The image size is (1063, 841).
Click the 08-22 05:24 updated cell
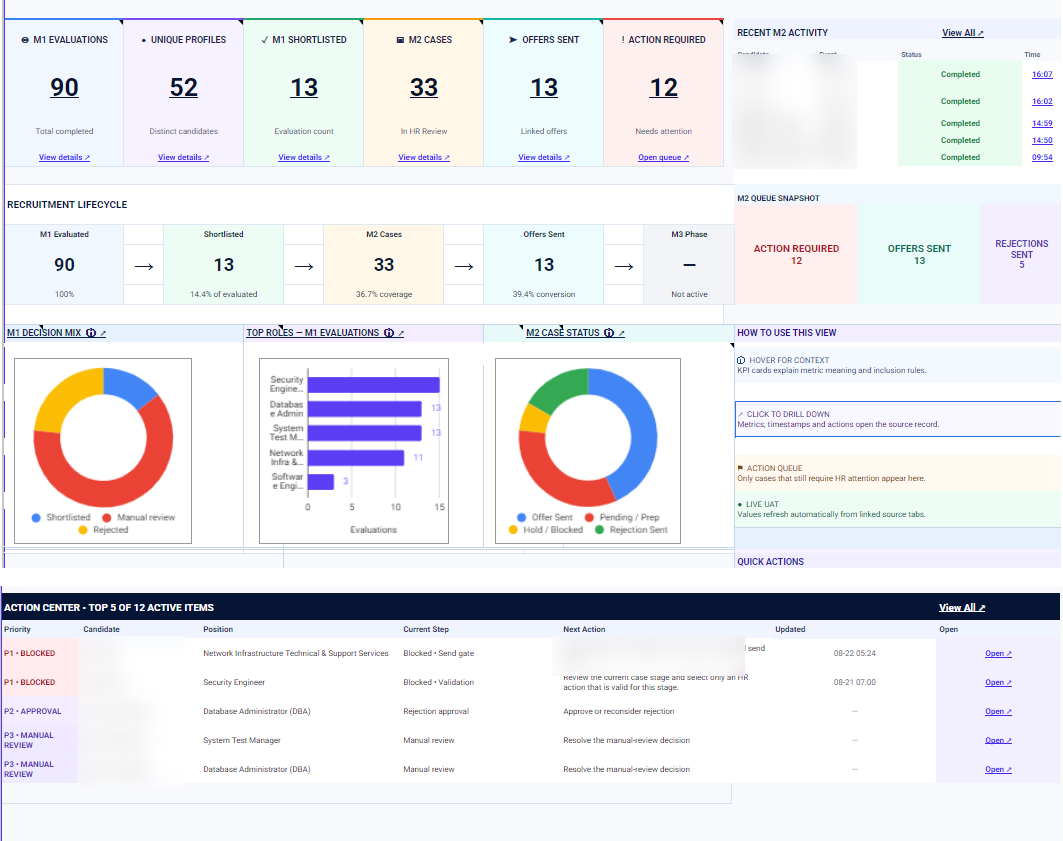[854, 654]
